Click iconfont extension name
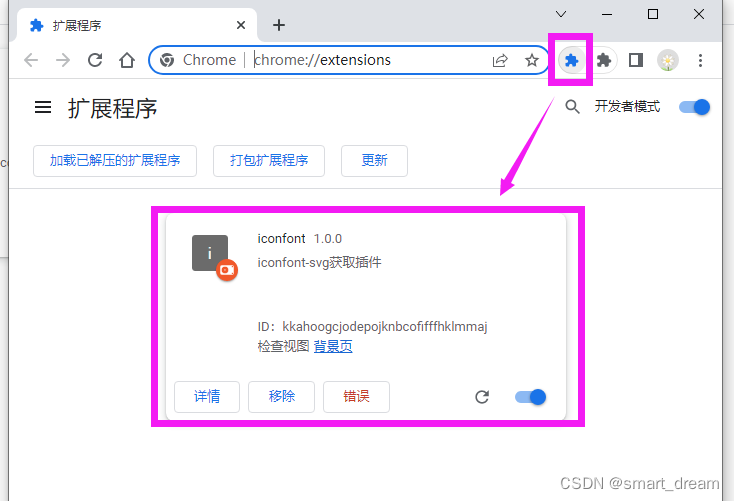The width and height of the screenshot is (734, 501). [x=281, y=238]
